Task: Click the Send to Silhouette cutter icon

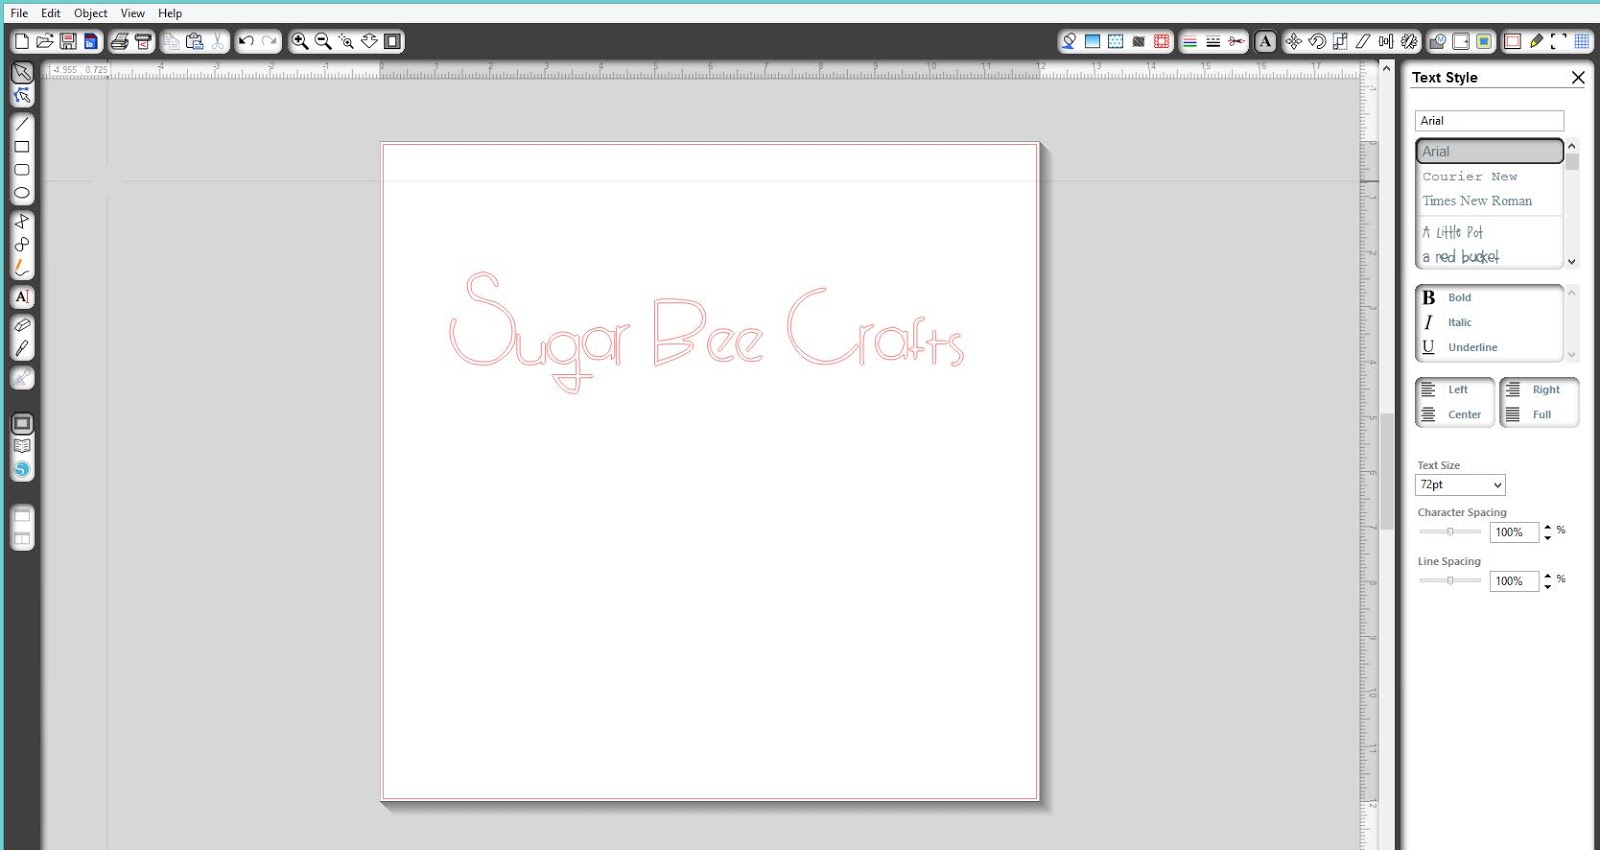Action: pyautogui.click(x=144, y=41)
